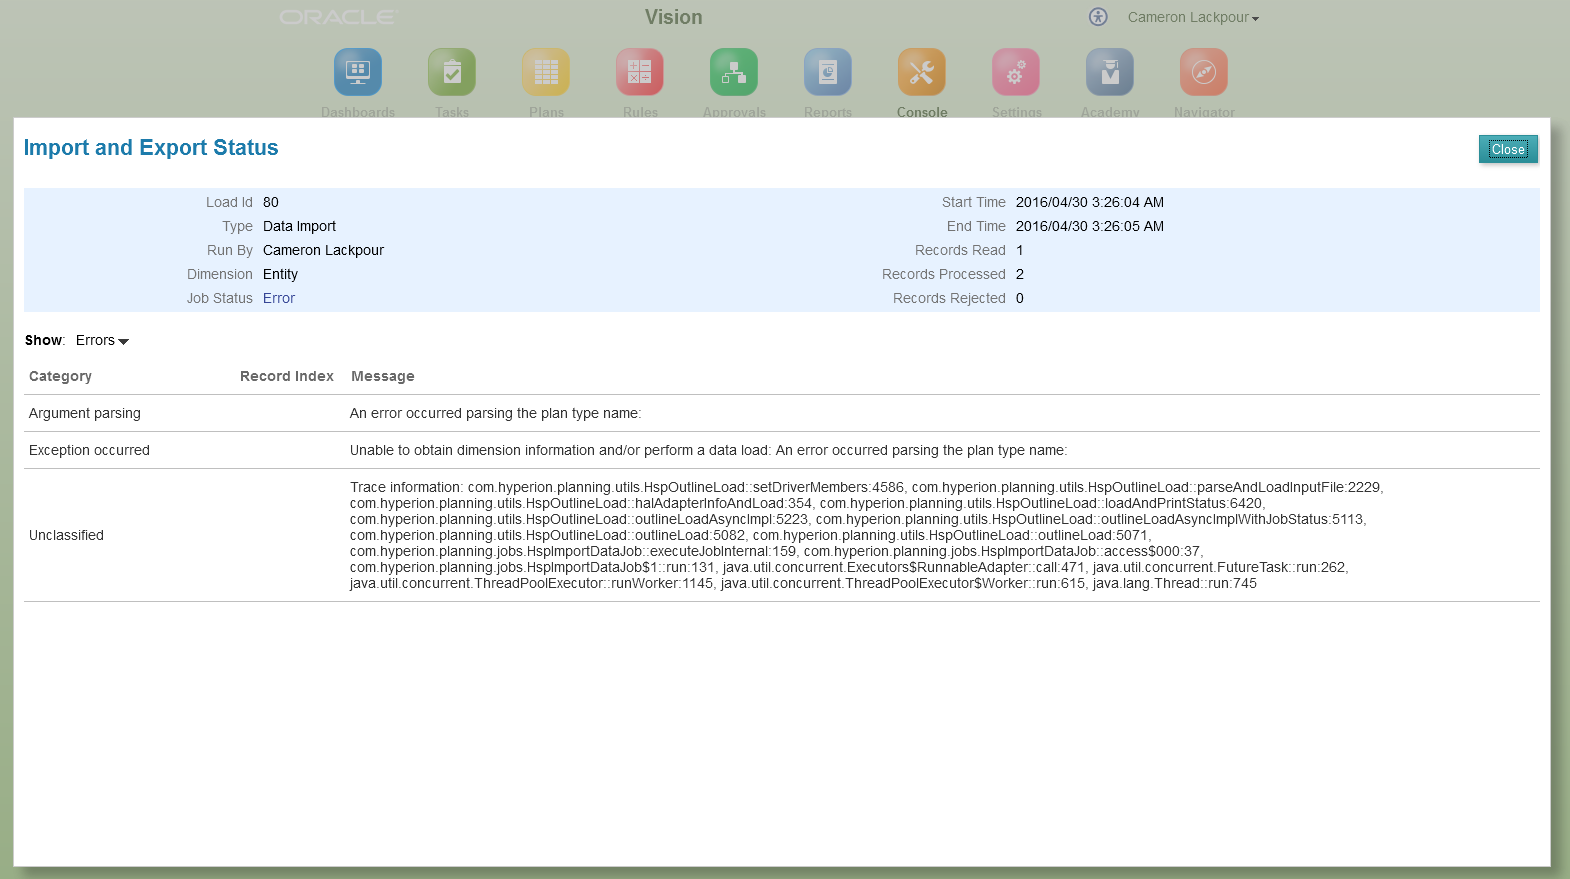Screen dimensions: 1570x879
Task: Select the Argument parsing row
Action: point(782,413)
